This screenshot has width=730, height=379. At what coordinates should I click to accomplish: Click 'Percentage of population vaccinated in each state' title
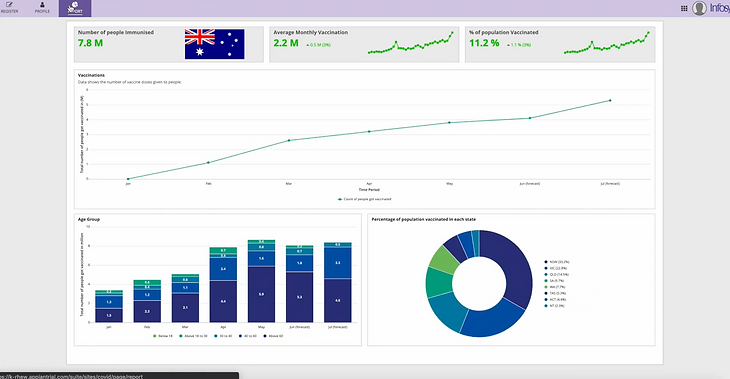click(x=424, y=219)
